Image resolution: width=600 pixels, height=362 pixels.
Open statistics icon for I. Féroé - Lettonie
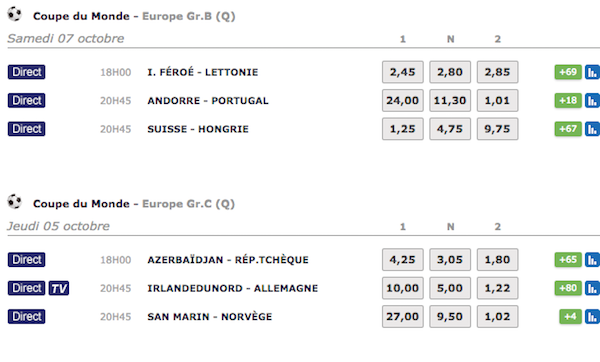[x=592, y=72]
